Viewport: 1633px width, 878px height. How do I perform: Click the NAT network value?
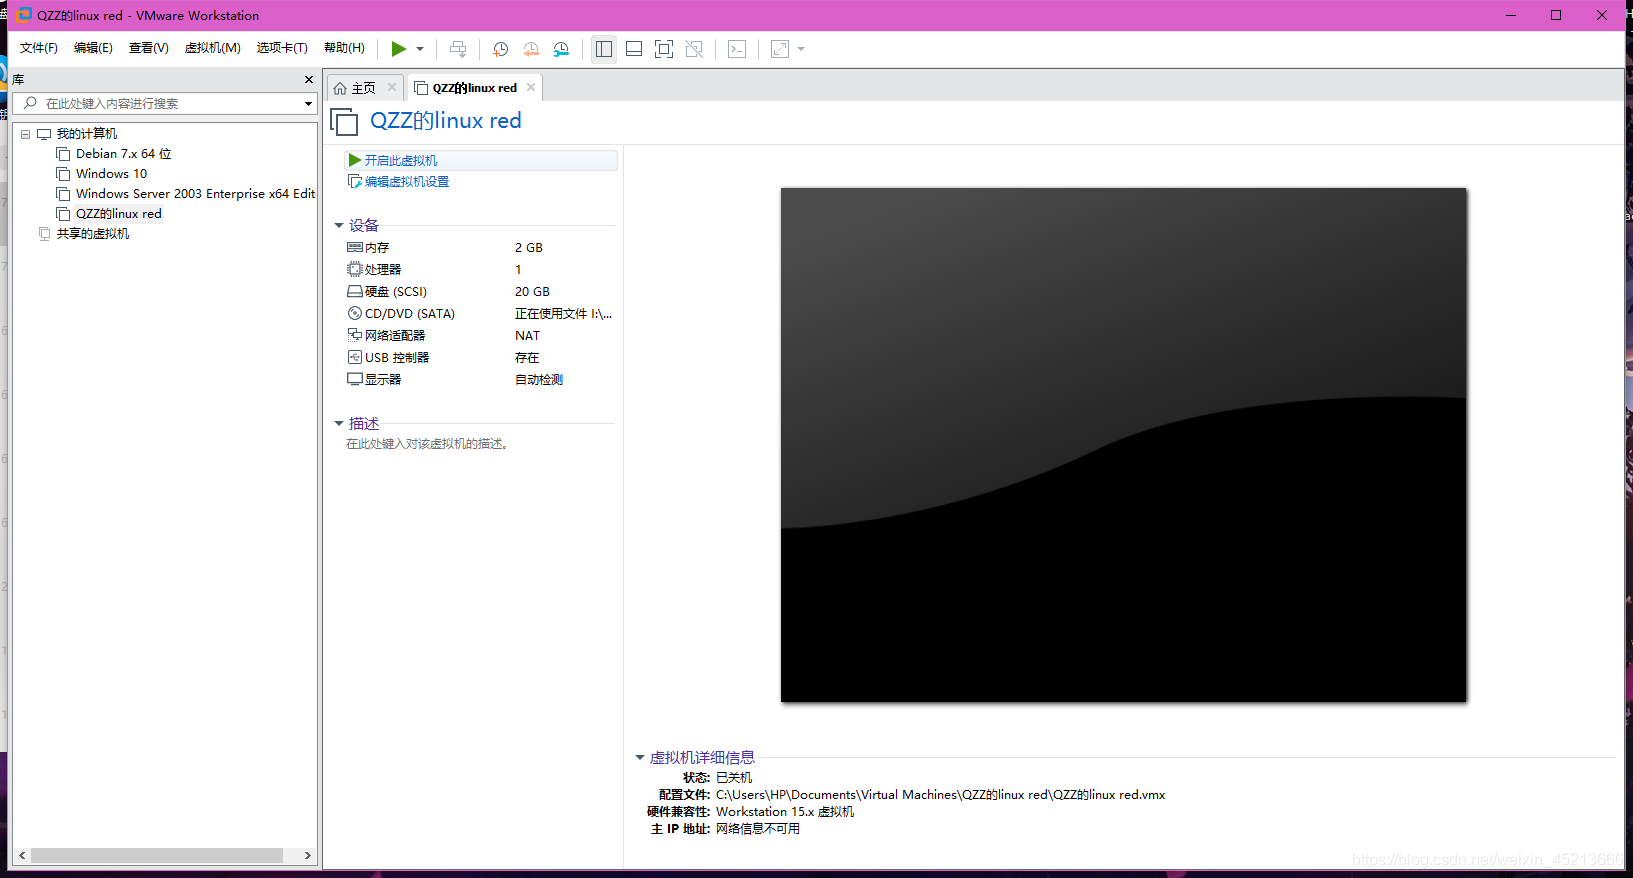(x=527, y=335)
